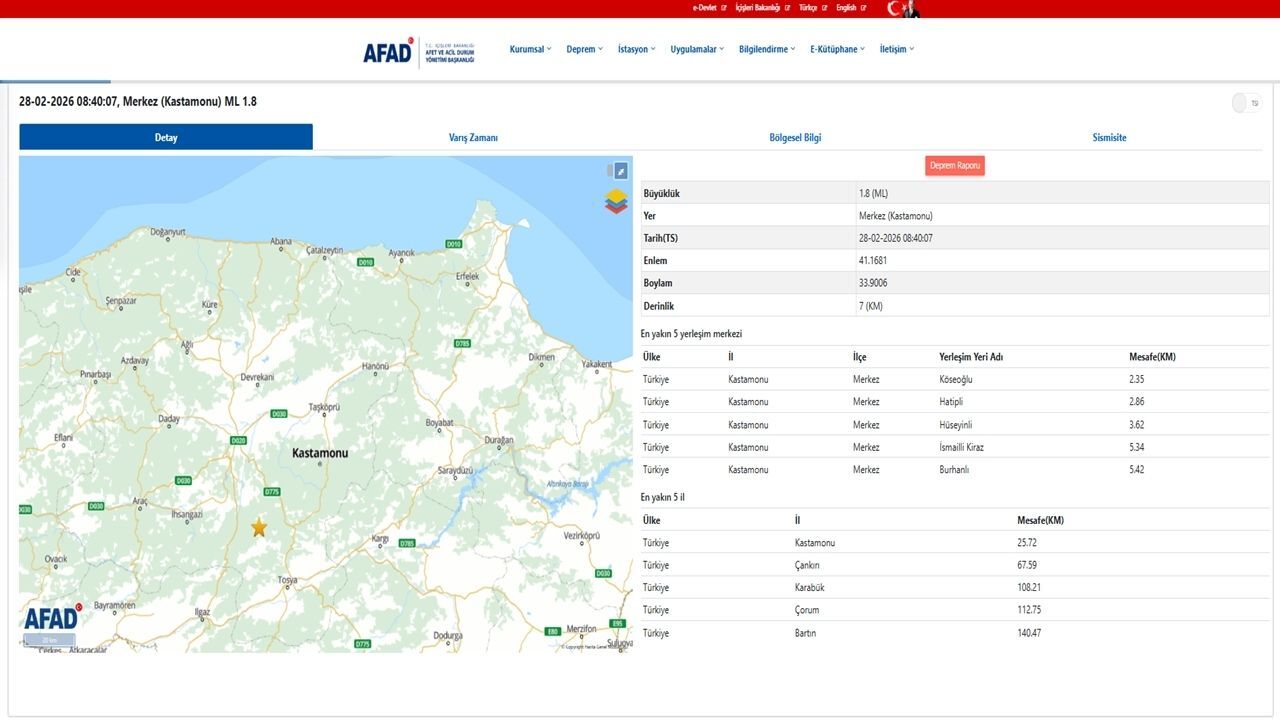Click the Deprem Raporu button

pos(954,165)
